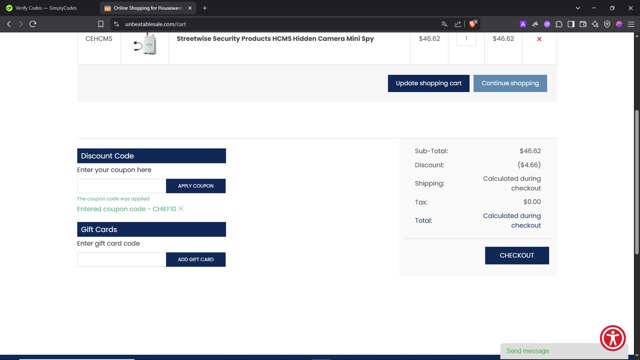Click Update shopping cart button
This screenshot has width=640, height=360.
coord(428,83)
